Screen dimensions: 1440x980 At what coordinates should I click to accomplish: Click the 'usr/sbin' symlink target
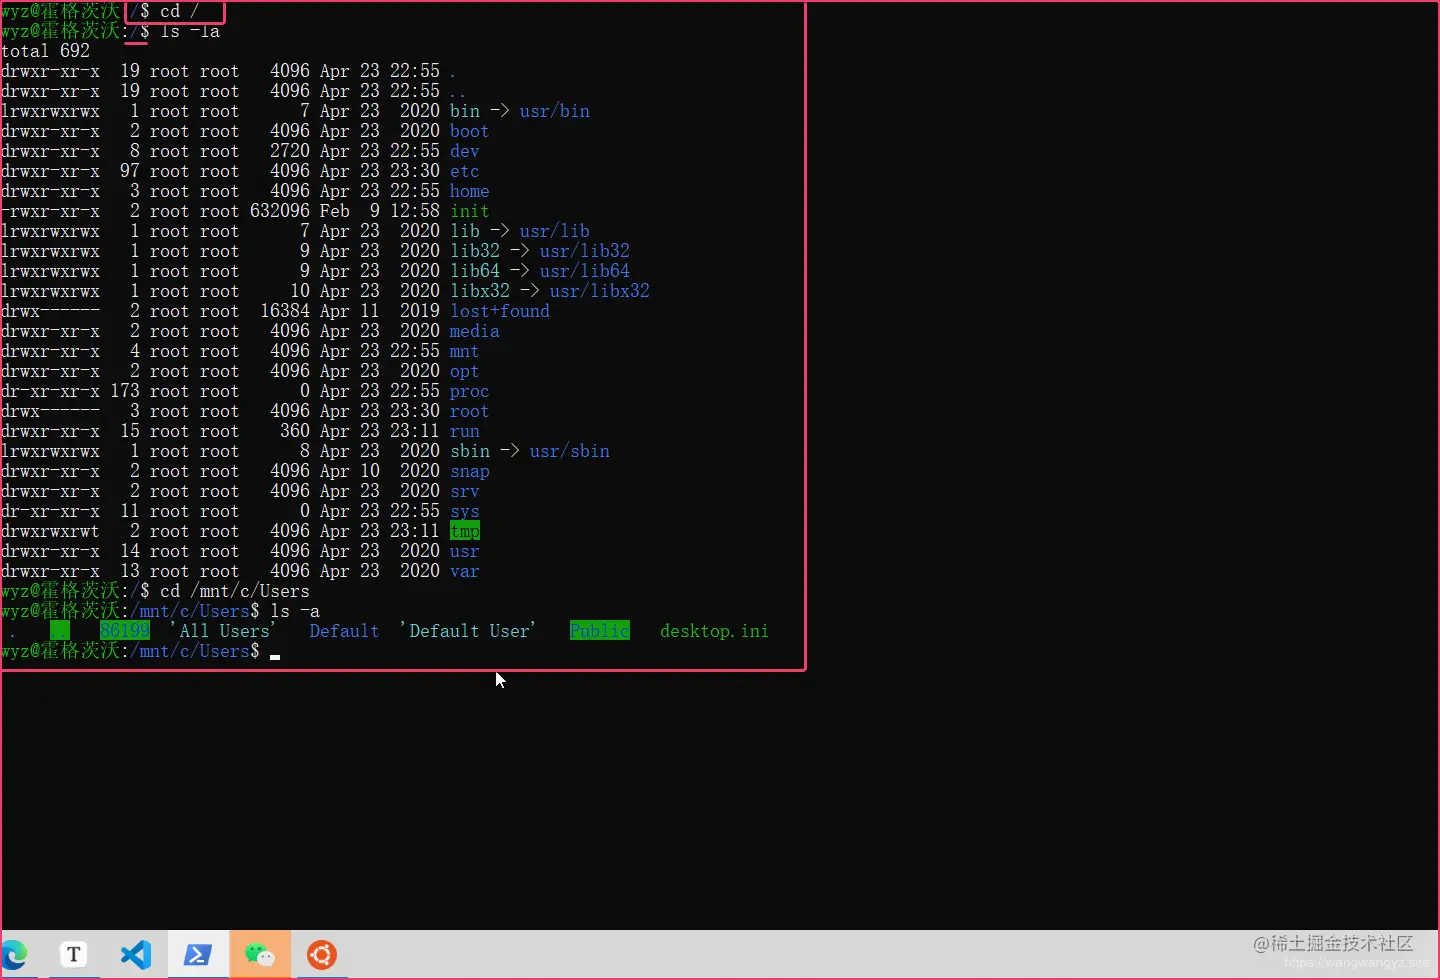(569, 451)
